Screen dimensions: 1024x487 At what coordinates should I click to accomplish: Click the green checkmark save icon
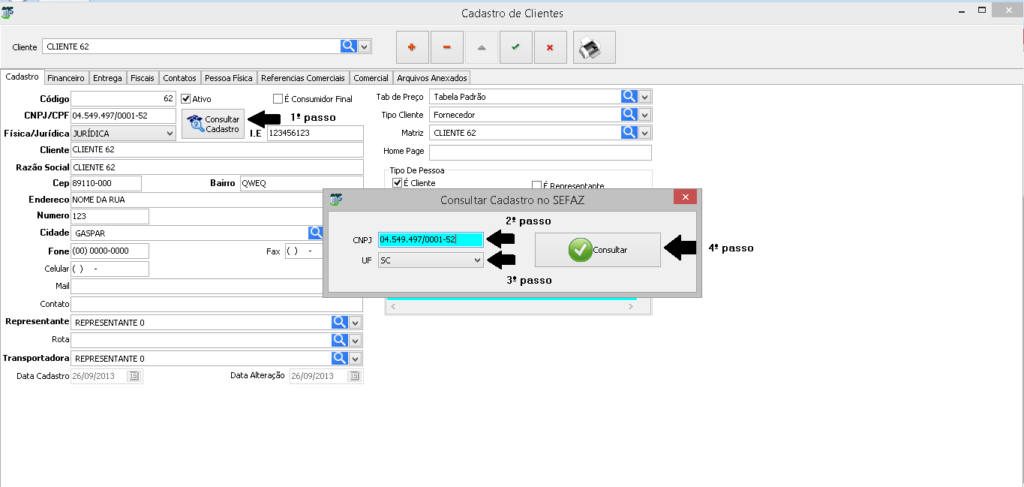coord(515,47)
